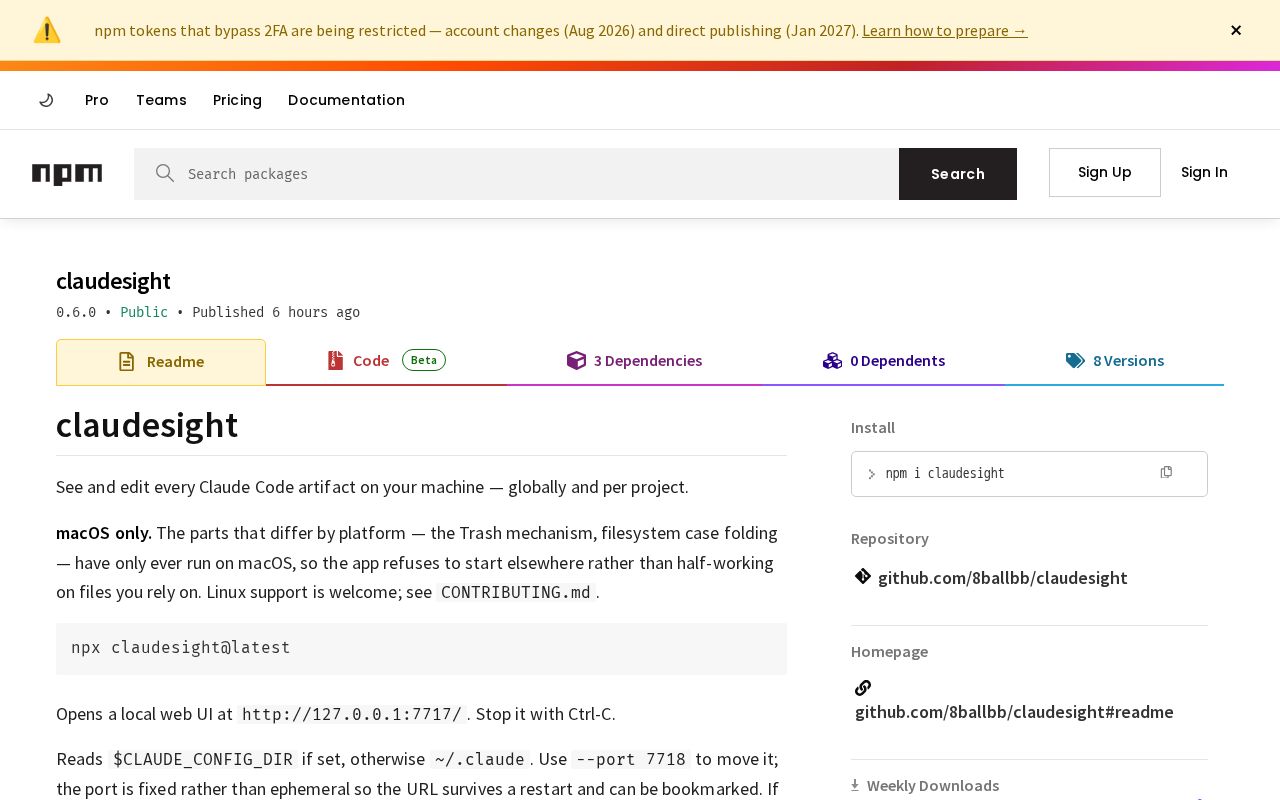Open the claudesight#readme homepage link
The width and height of the screenshot is (1280, 800).
[x=1014, y=711]
